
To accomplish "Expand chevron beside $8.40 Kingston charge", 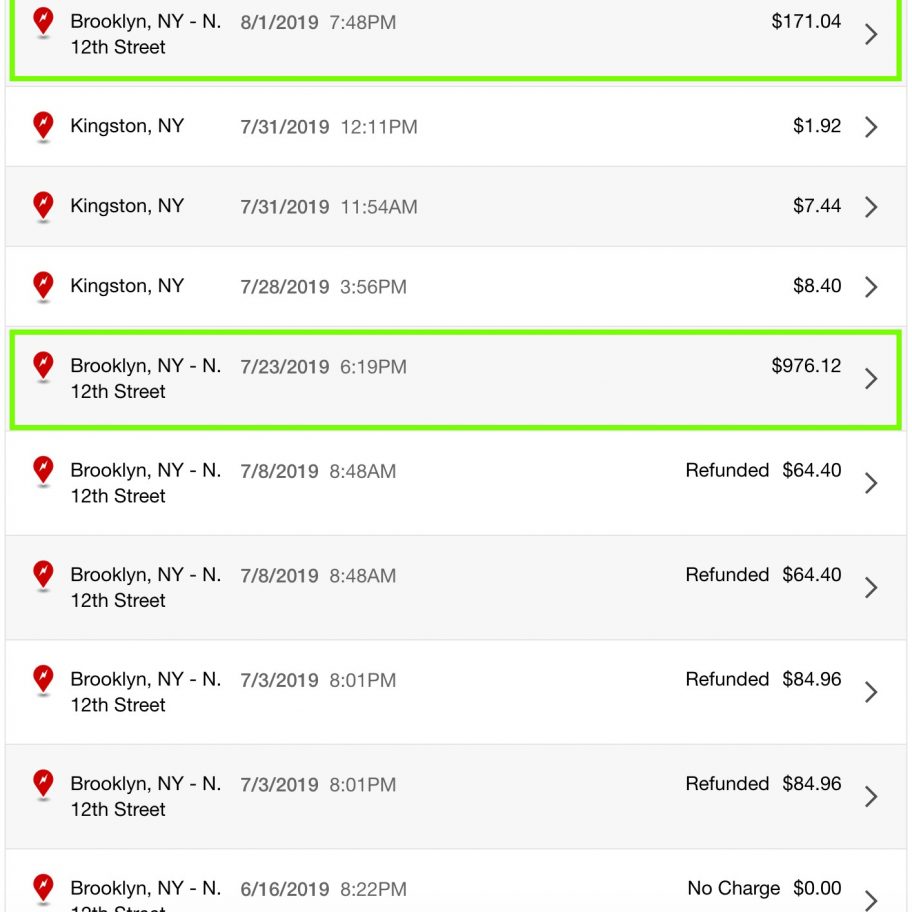I will tap(871, 287).
